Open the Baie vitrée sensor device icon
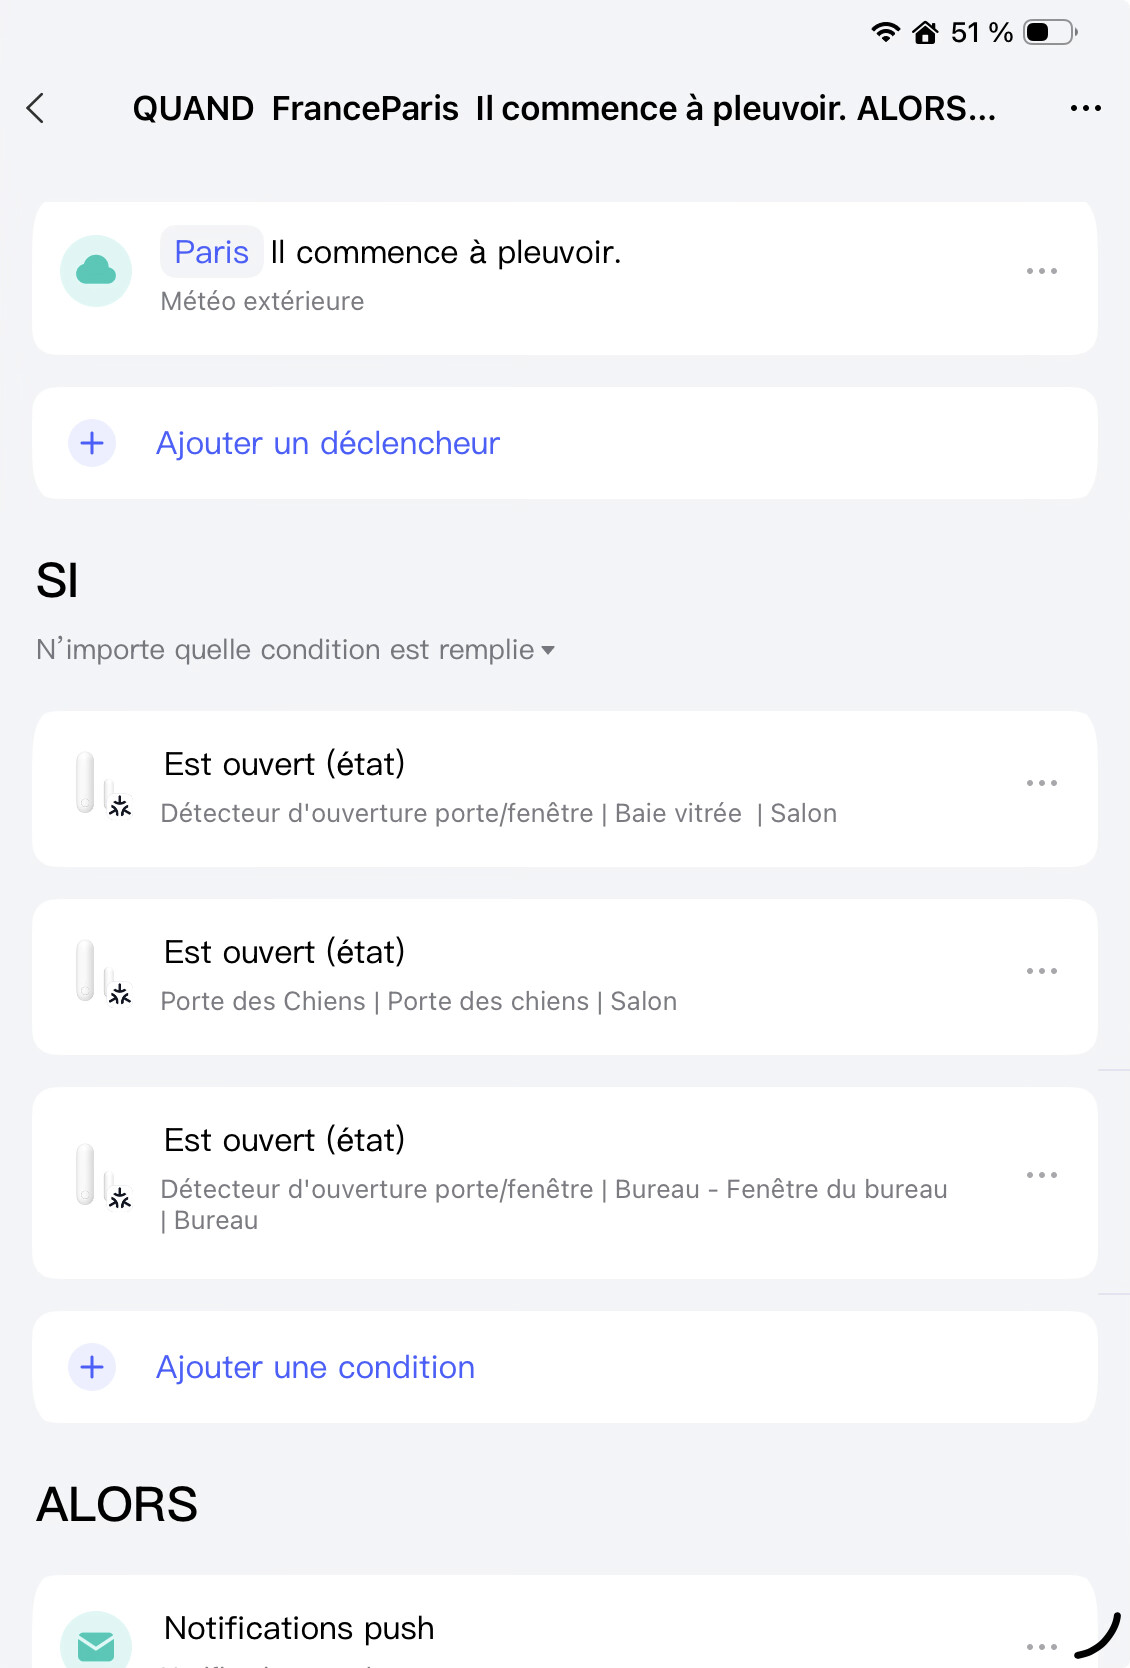Image resolution: width=1130 pixels, height=1668 pixels. tap(101, 785)
